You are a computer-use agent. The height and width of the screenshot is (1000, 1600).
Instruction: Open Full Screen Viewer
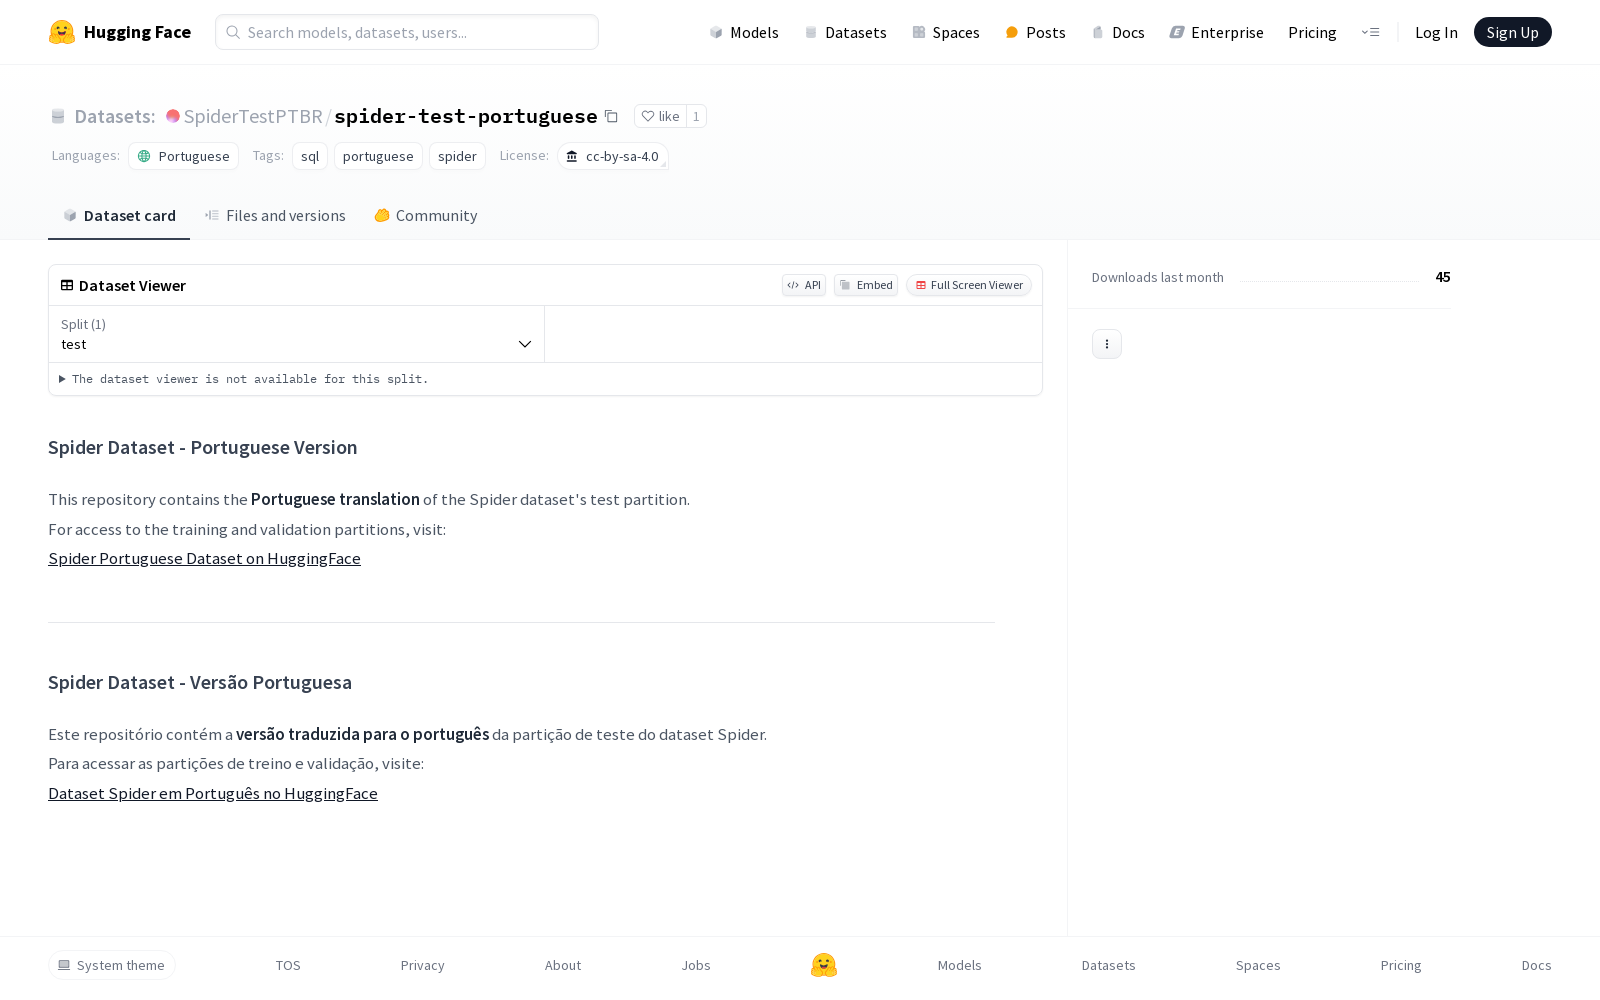969,285
